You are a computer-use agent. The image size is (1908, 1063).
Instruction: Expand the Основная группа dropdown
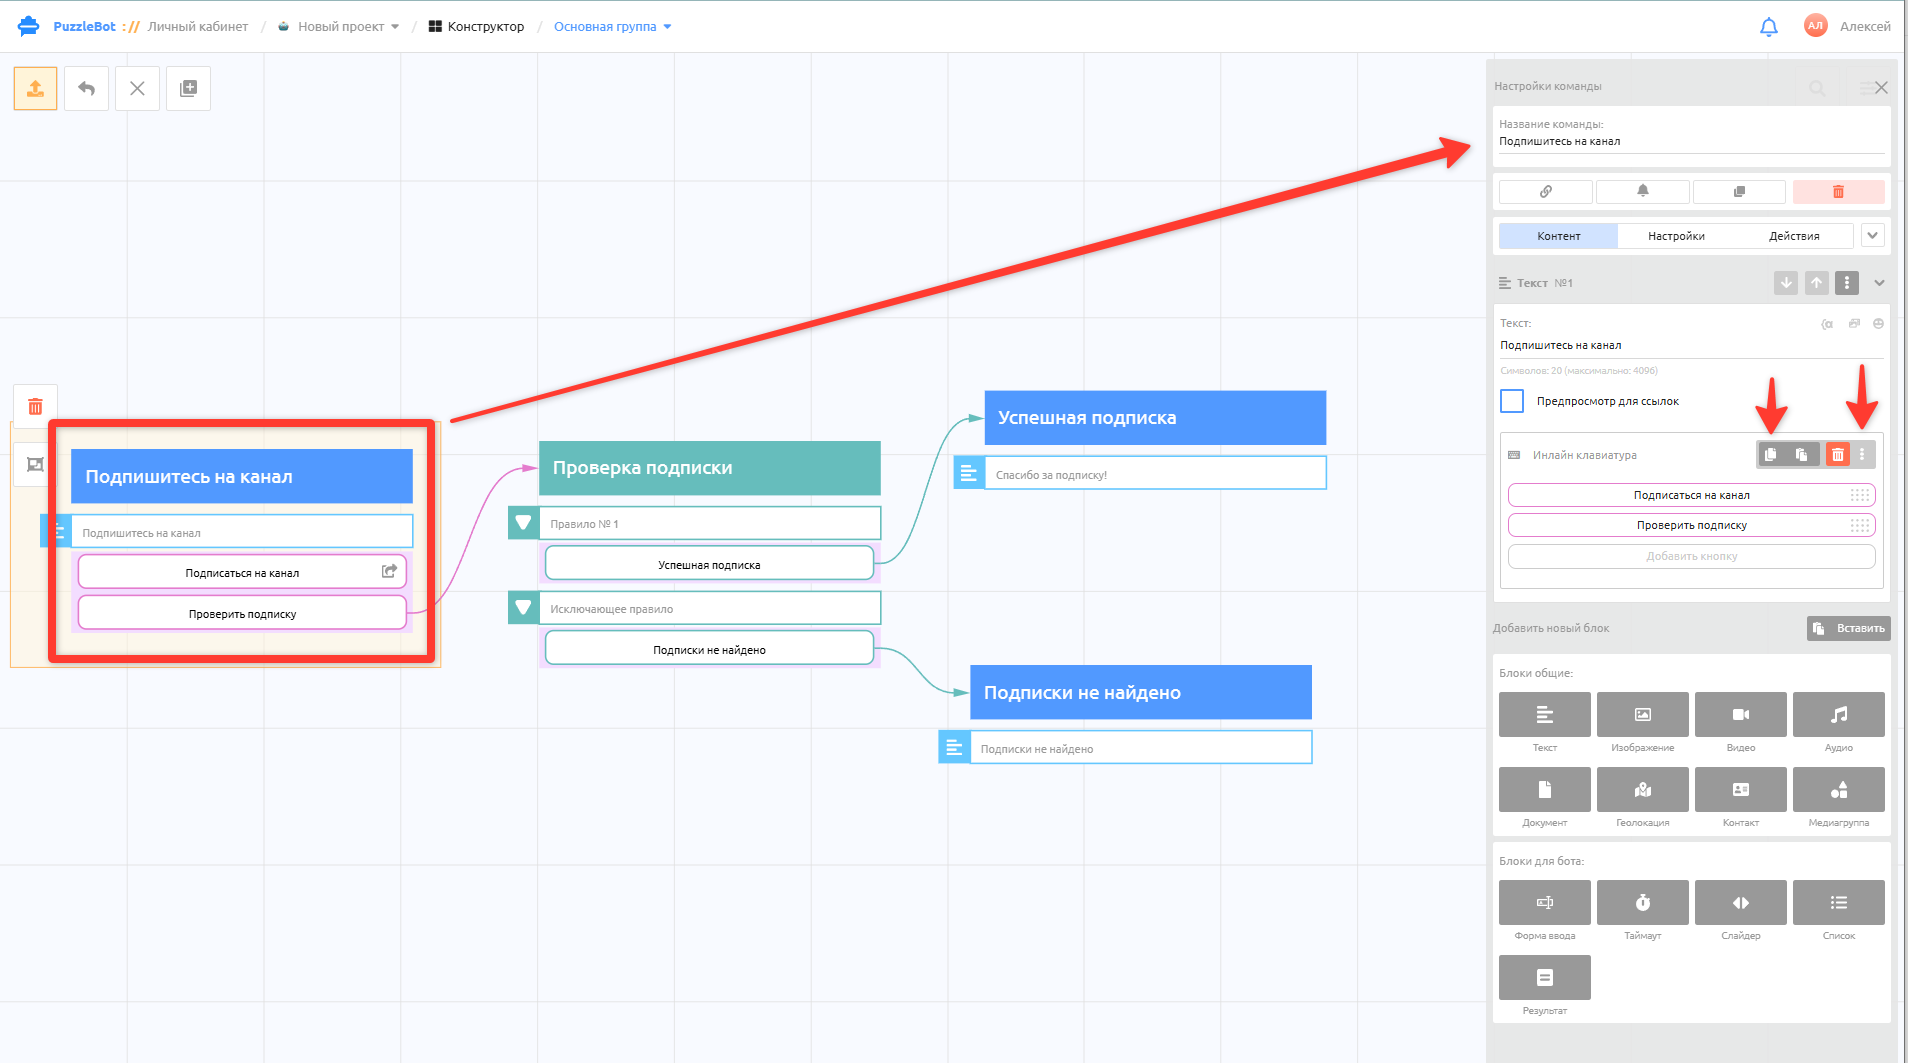point(612,27)
